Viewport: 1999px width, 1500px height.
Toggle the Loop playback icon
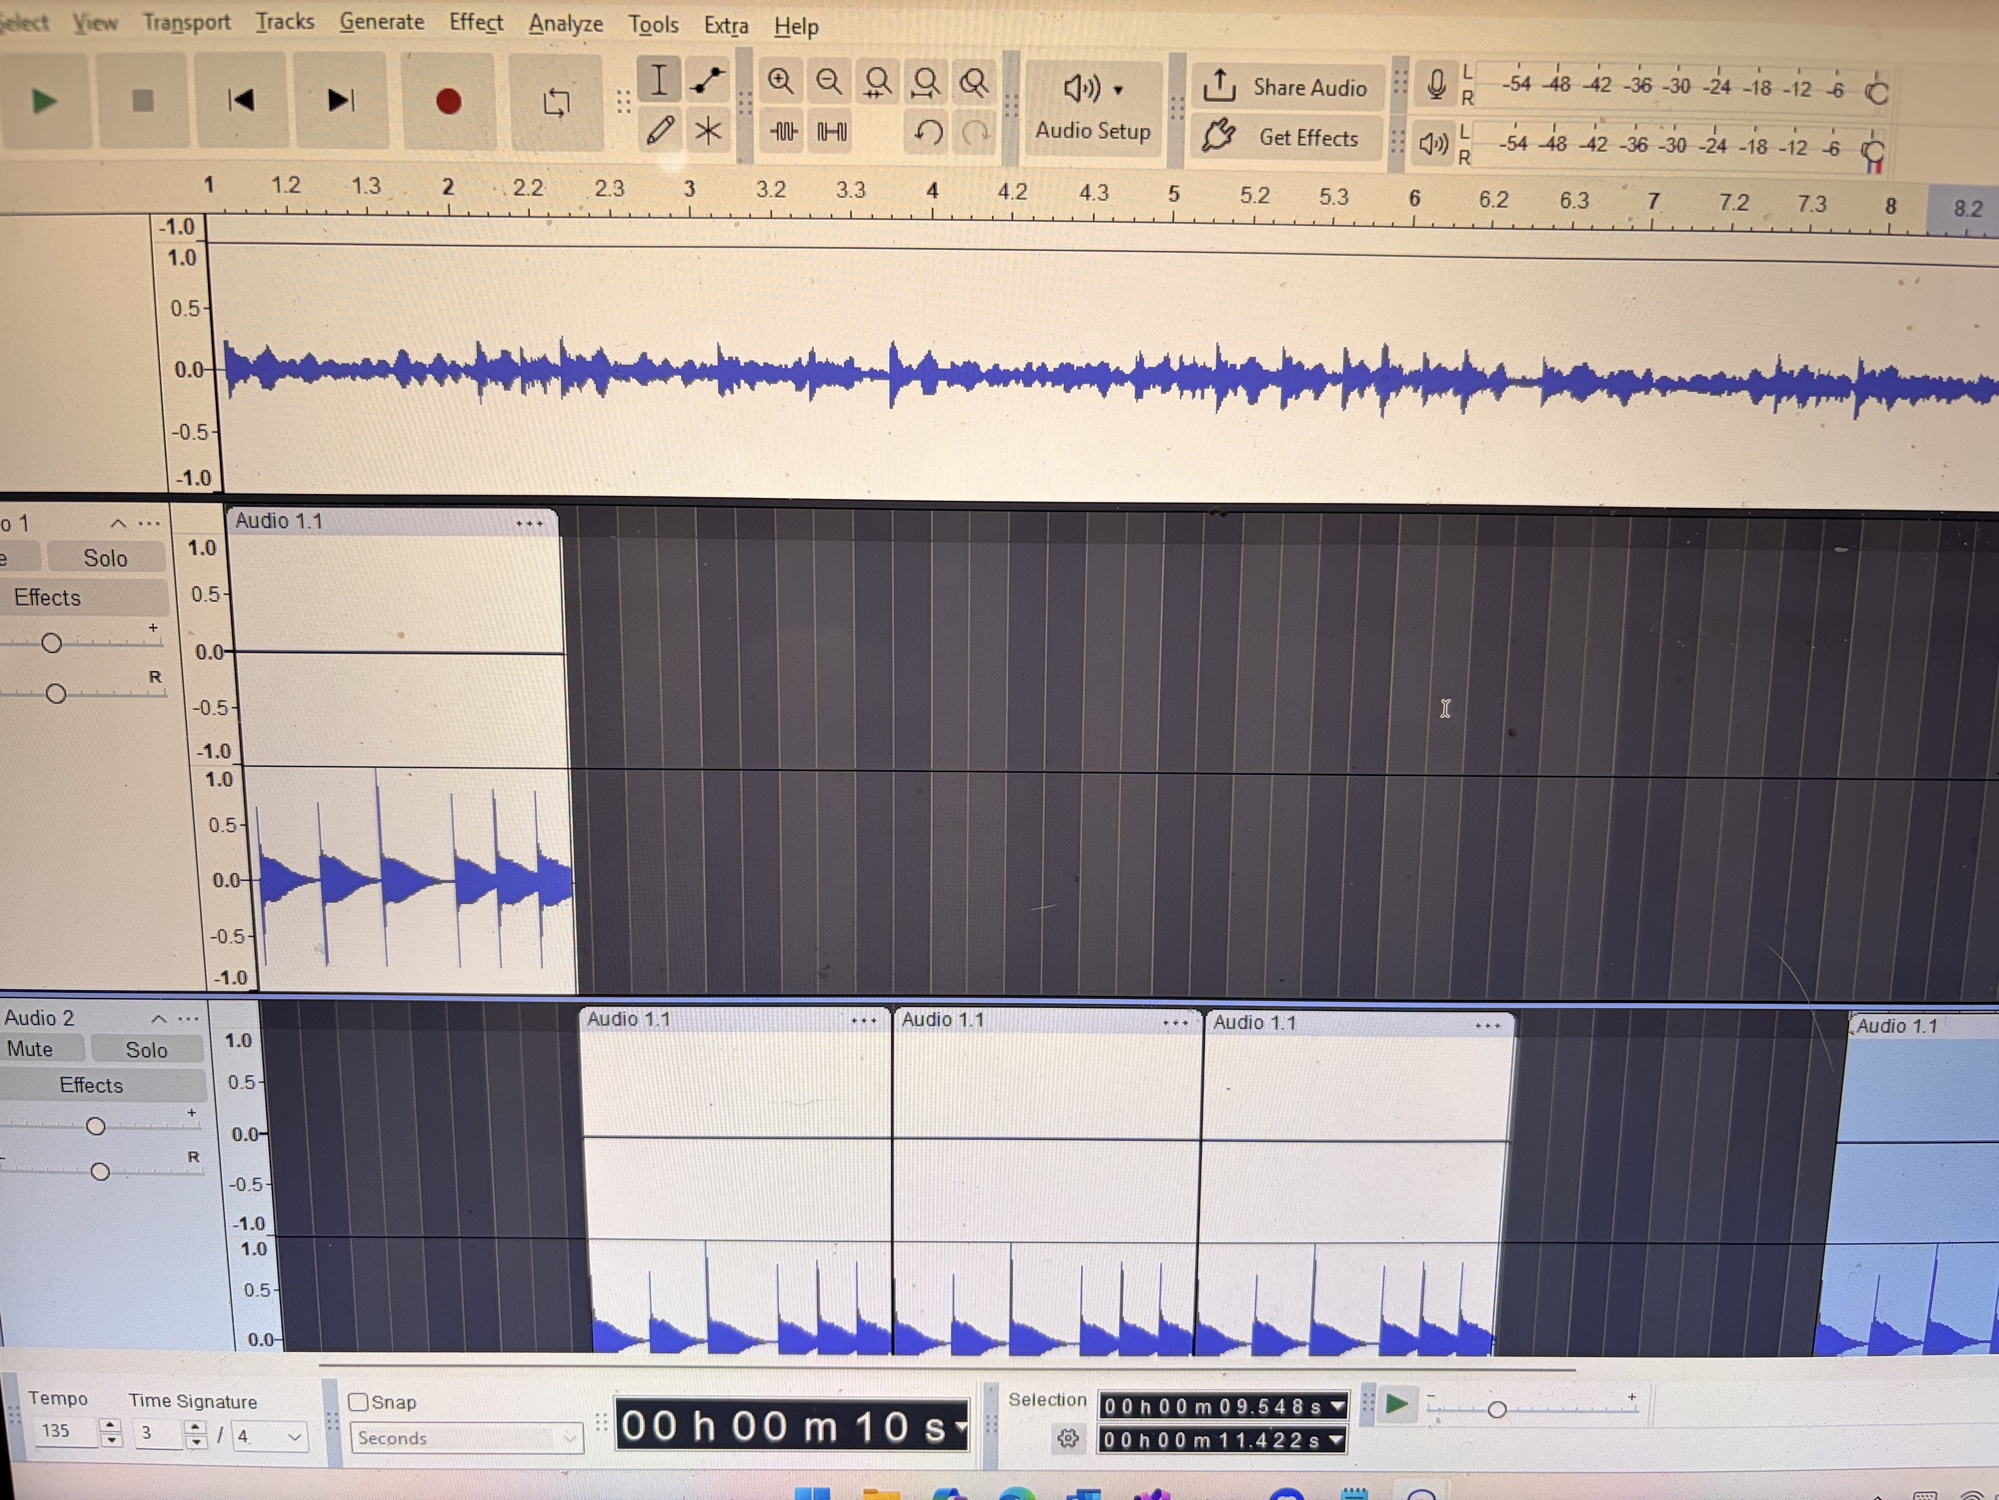tap(556, 101)
